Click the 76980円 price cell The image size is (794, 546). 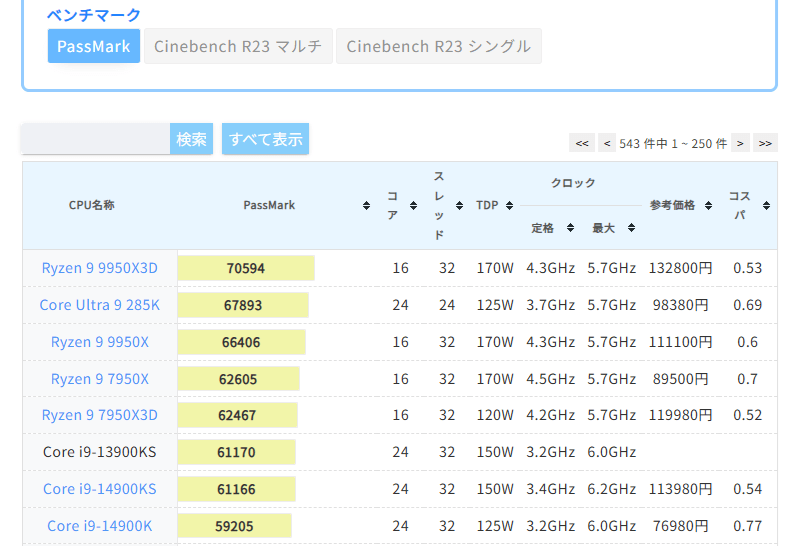(680, 526)
